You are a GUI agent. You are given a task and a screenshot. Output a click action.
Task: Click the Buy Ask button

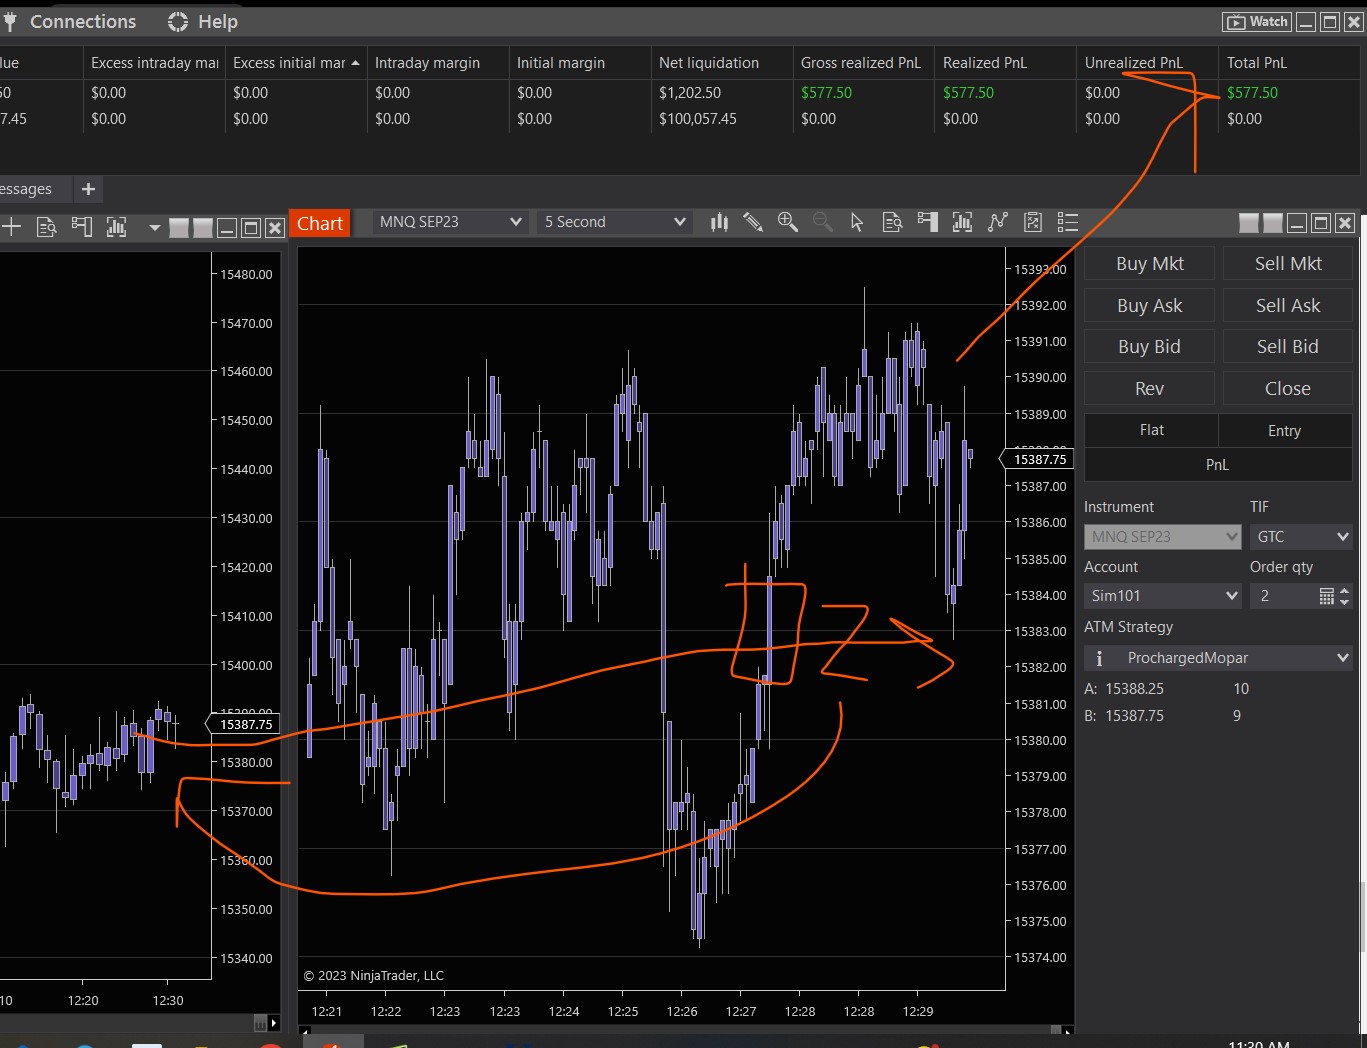click(1150, 305)
